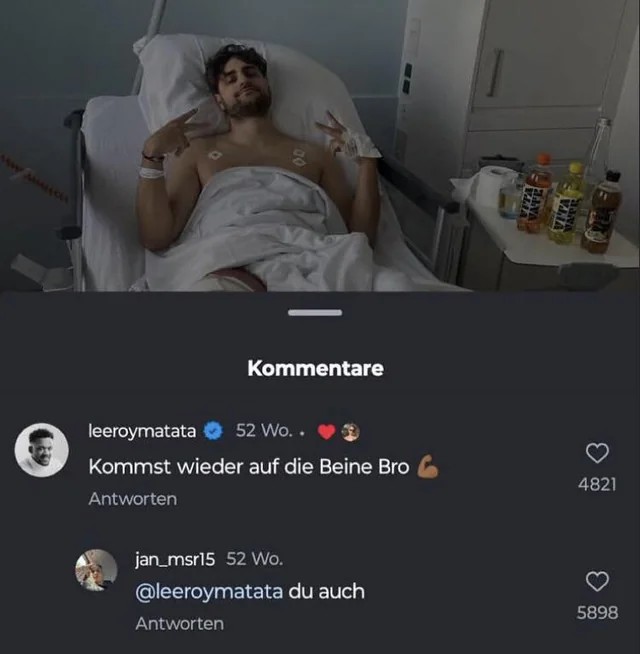Tap the jan_msr15 username
The image size is (640, 654).
tap(176, 558)
